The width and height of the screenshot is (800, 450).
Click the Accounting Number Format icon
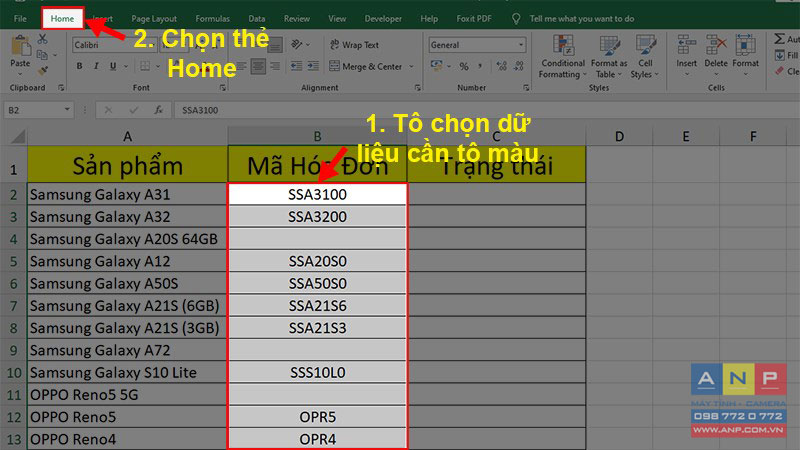point(436,66)
